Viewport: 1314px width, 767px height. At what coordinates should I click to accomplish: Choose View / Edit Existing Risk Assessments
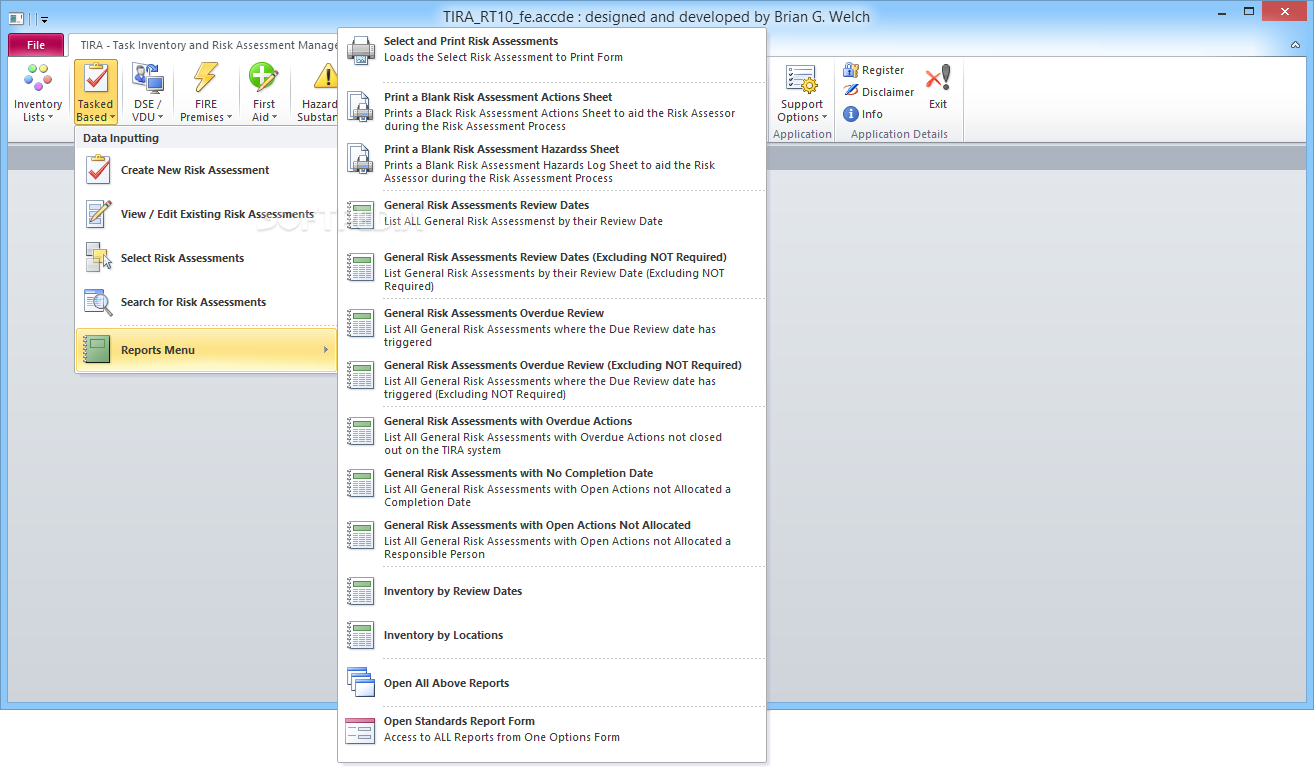[x=206, y=214]
